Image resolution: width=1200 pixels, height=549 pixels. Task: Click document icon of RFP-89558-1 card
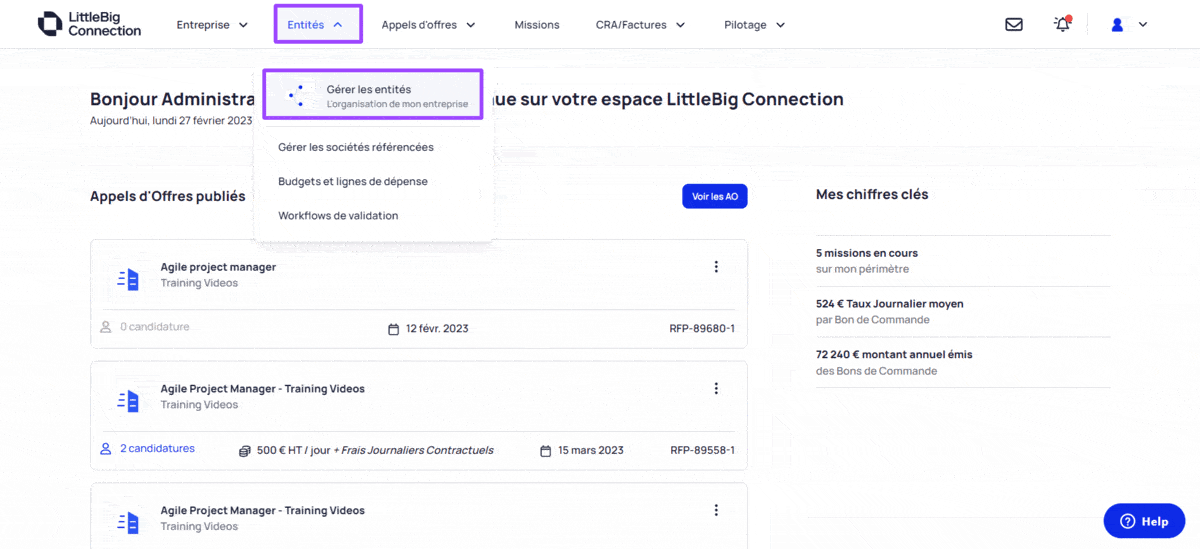click(x=128, y=401)
